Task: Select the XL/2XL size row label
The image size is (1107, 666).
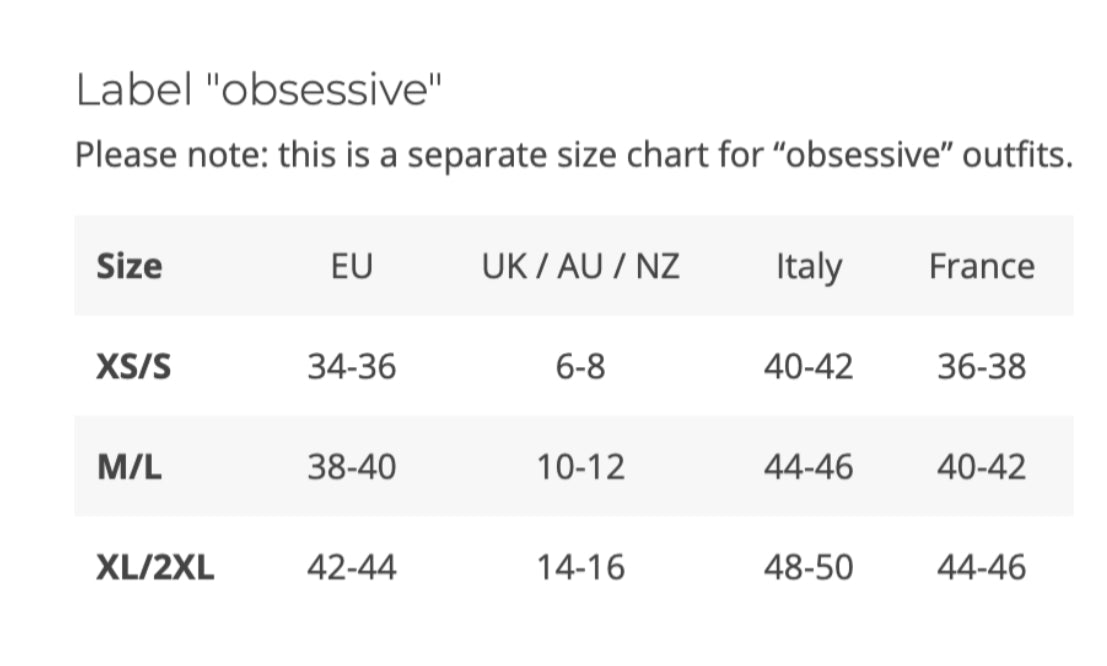Action: [155, 568]
